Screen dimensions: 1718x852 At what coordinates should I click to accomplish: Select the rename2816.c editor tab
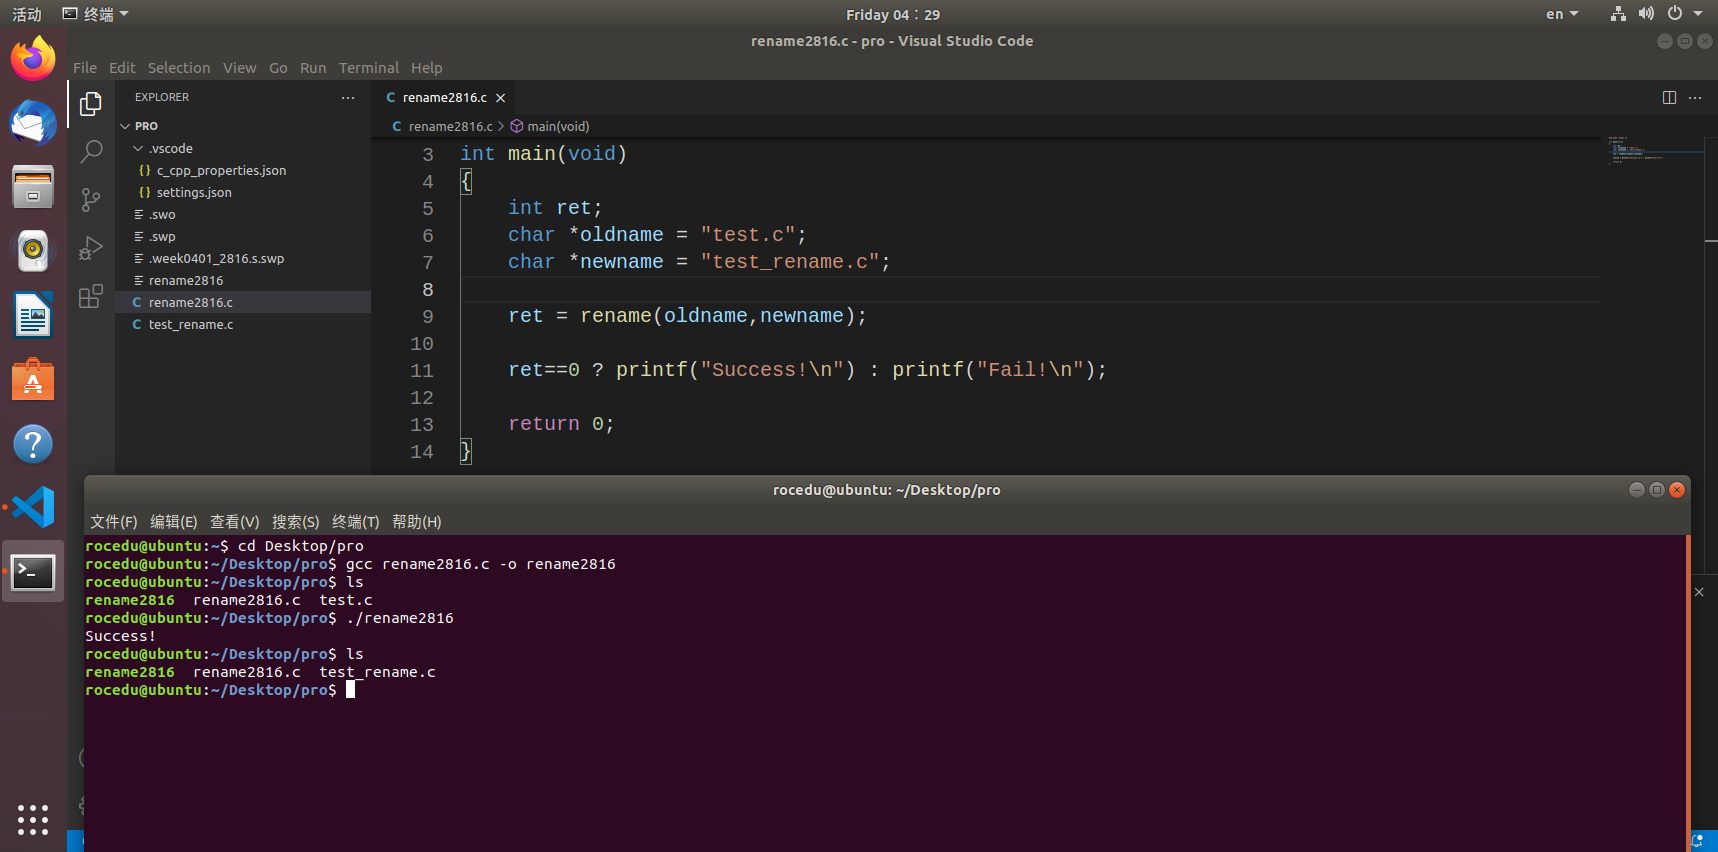click(x=444, y=97)
